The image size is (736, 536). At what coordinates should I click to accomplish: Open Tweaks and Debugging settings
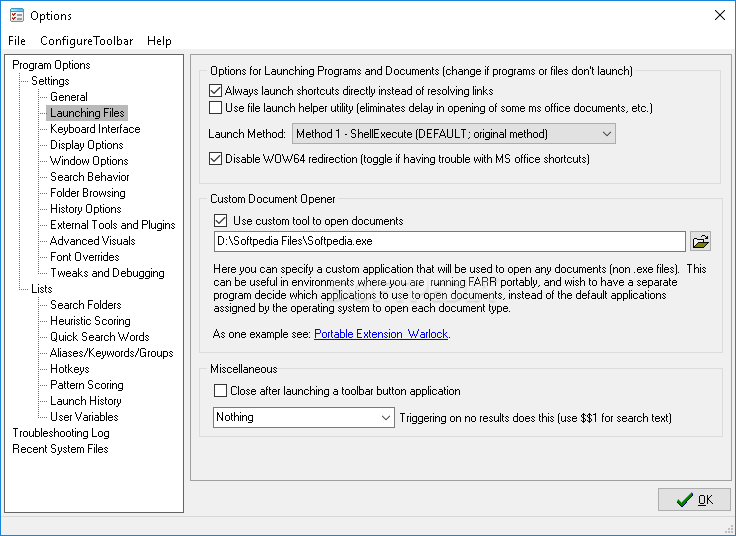click(x=107, y=273)
